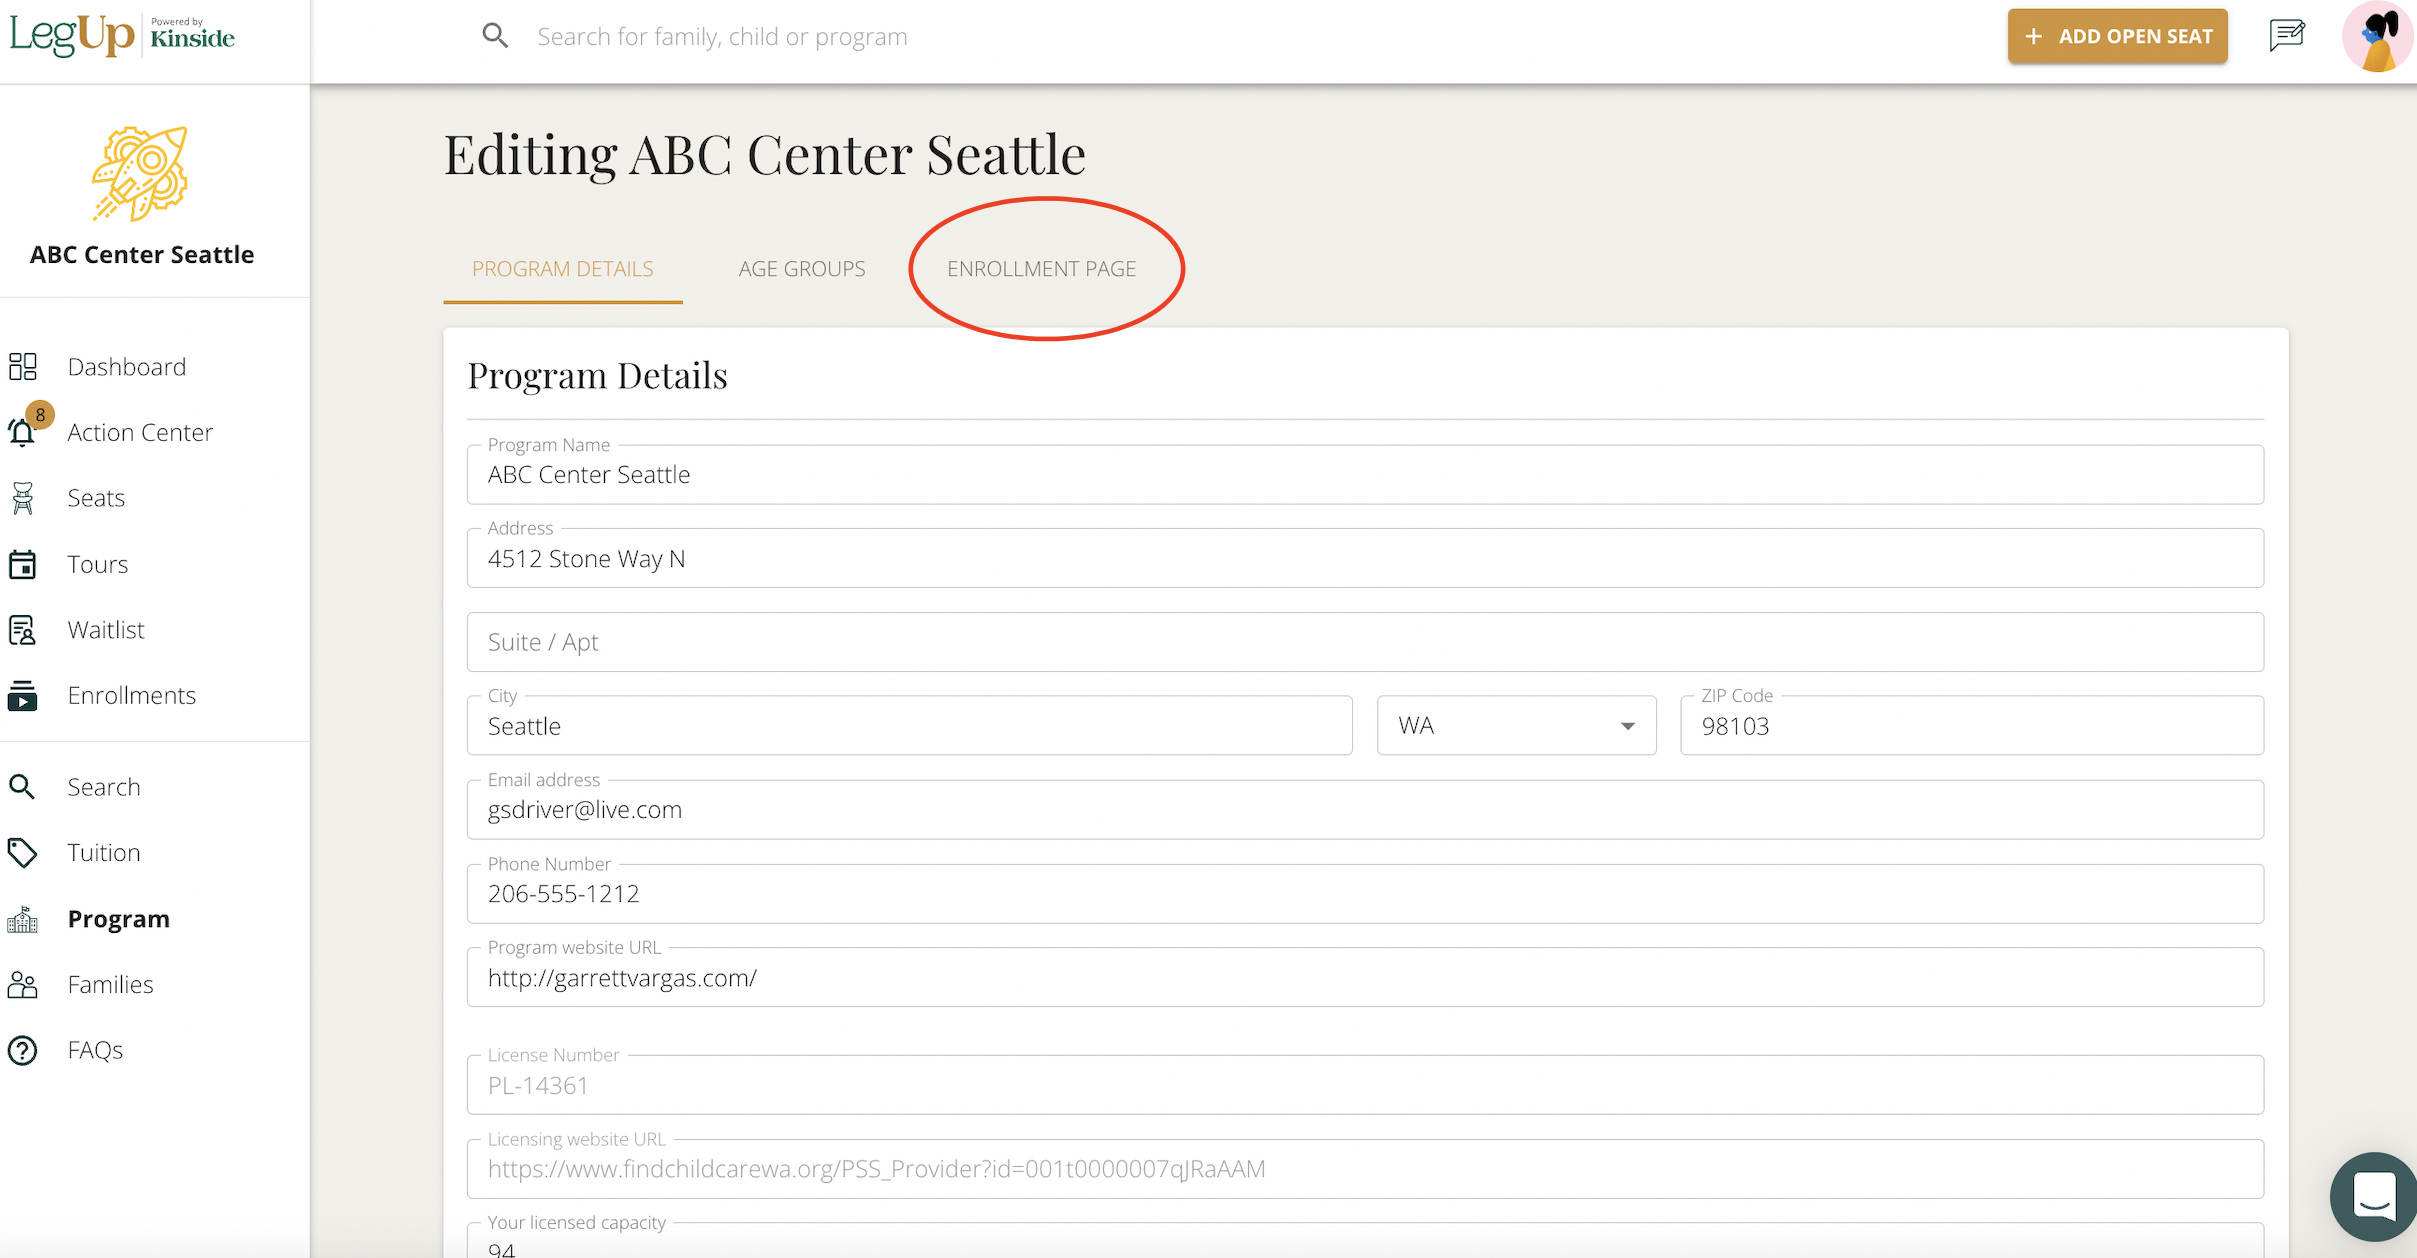
Task: Click the Enrollments icon in sidebar
Action: [23, 695]
